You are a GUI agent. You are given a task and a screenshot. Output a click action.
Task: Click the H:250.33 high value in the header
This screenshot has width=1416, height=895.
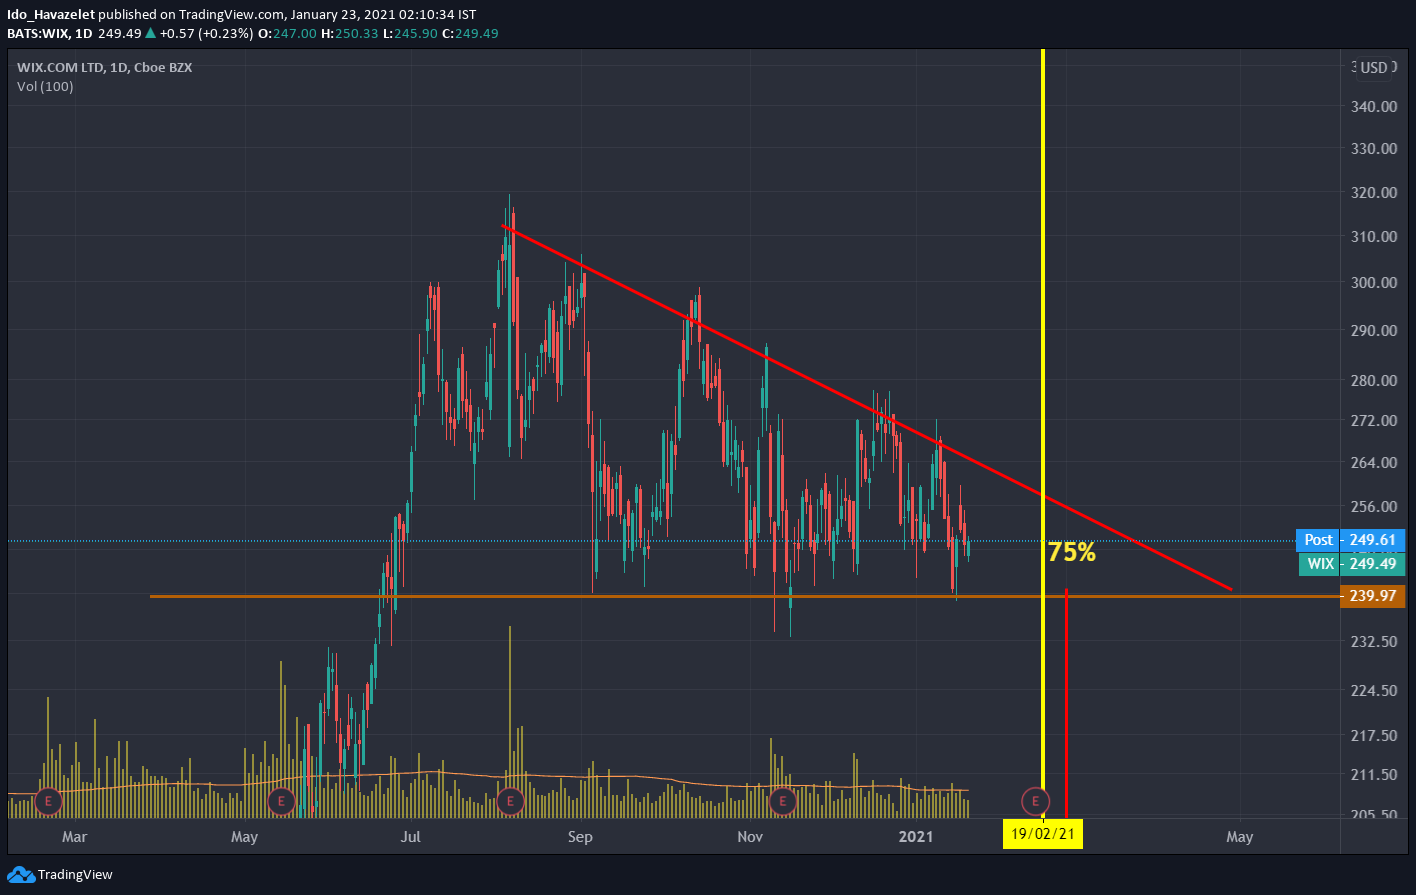coord(349,33)
